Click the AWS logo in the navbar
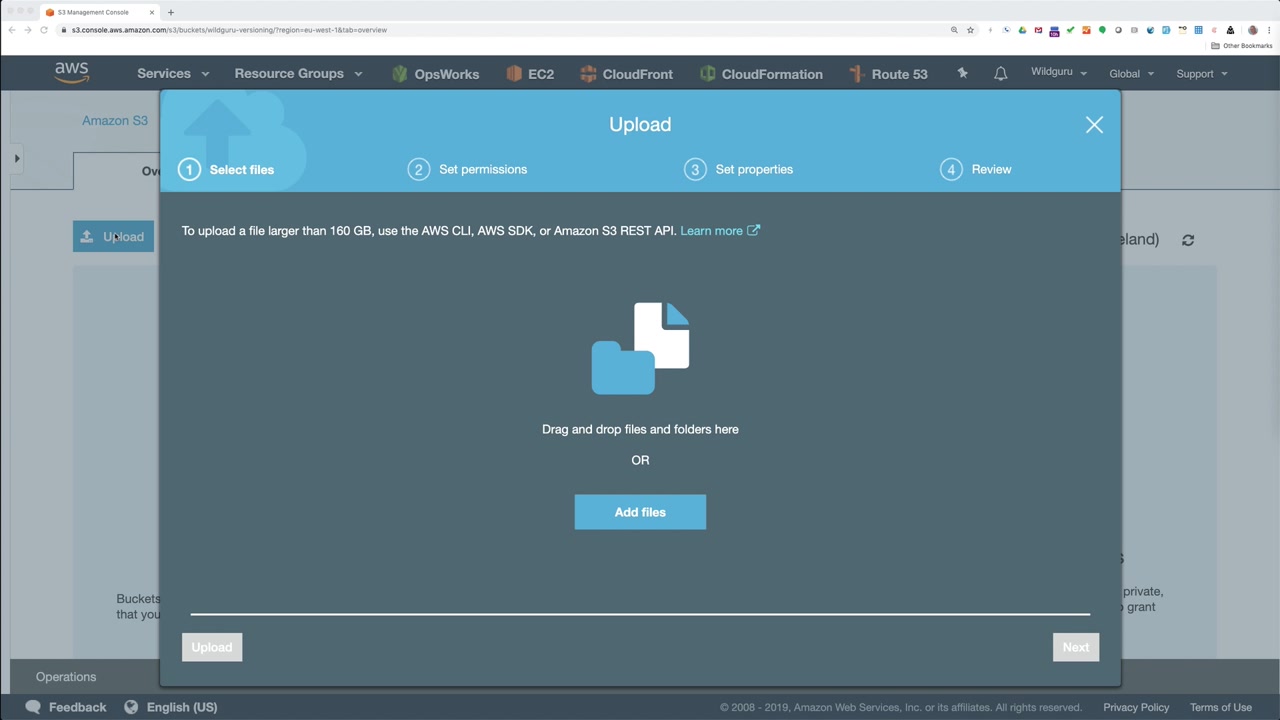Screen dimensions: 1280x720 [72, 73]
